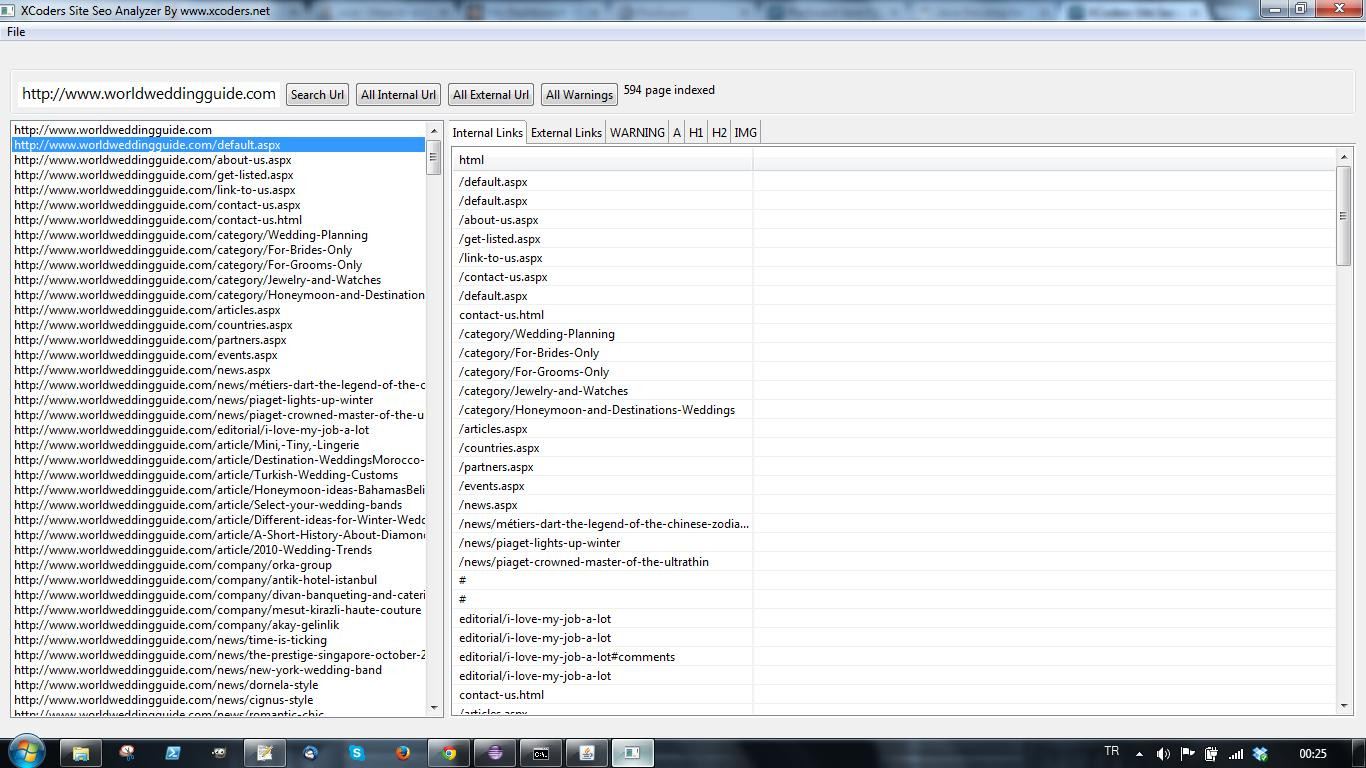Select the /countries.aspx URL in left list
The height and width of the screenshot is (768, 1366).
pyautogui.click(x=219, y=324)
